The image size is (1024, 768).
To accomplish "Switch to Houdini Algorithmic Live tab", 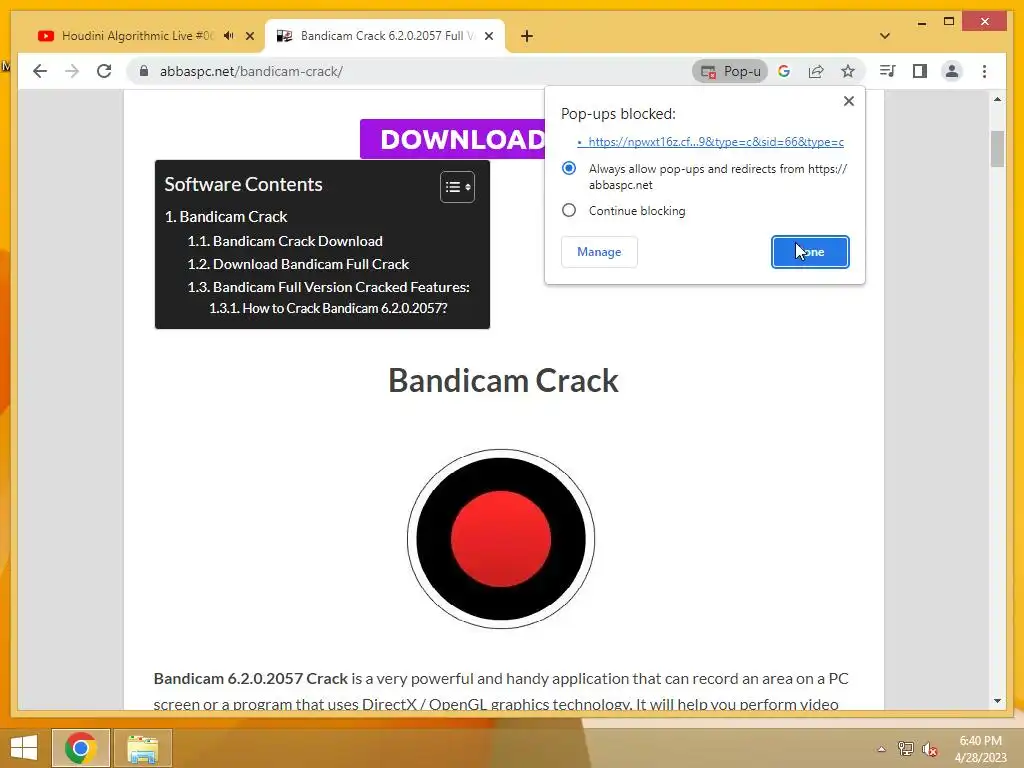I will pyautogui.click(x=137, y=36).
